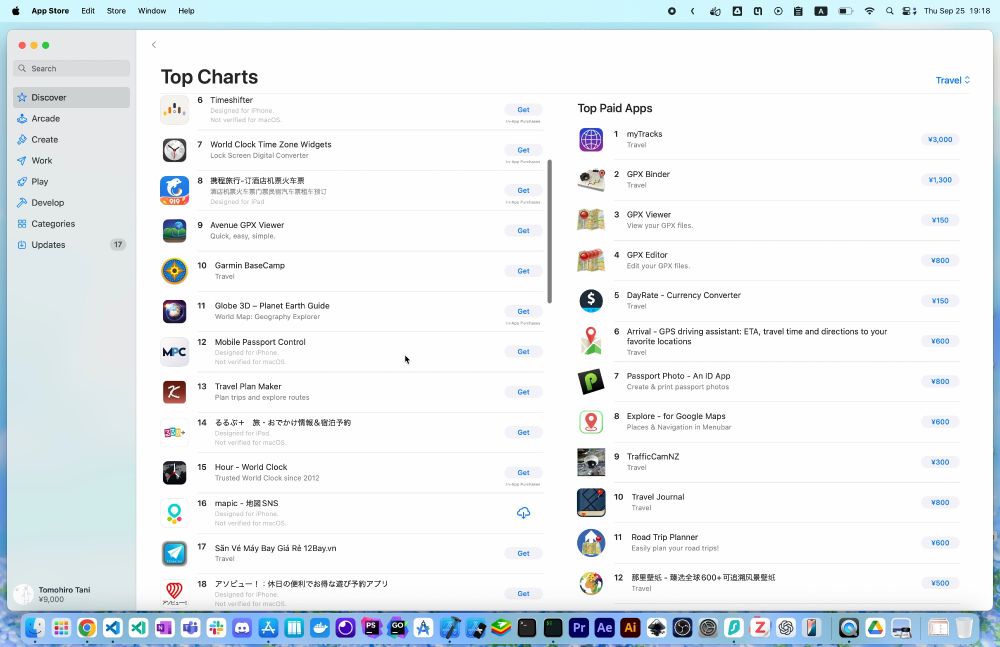Buy myTracks for ¥3,000
This screenshot has width=1000, height=647.
tap(940, 140)
